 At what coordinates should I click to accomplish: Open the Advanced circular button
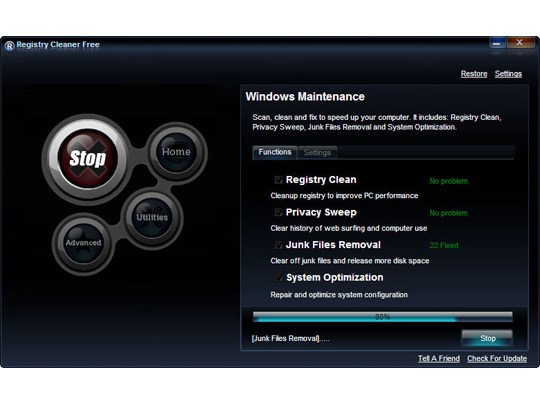tap(83, 243)
